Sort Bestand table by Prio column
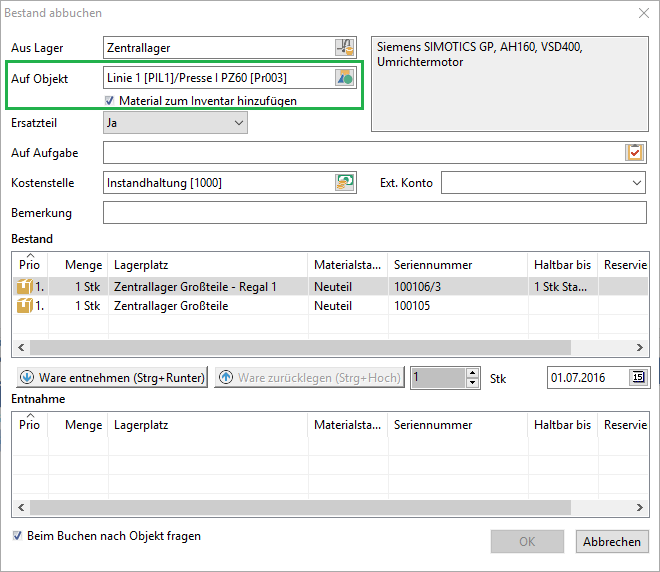 tap(30, 265)
